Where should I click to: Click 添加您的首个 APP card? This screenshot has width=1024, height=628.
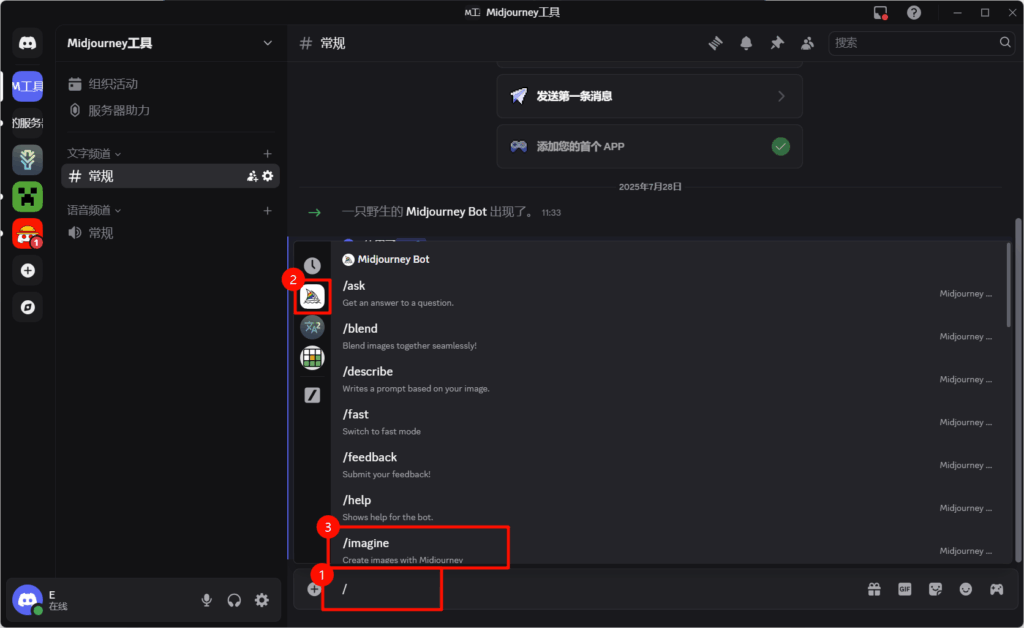pyautogui.click(x=649, y=146)
